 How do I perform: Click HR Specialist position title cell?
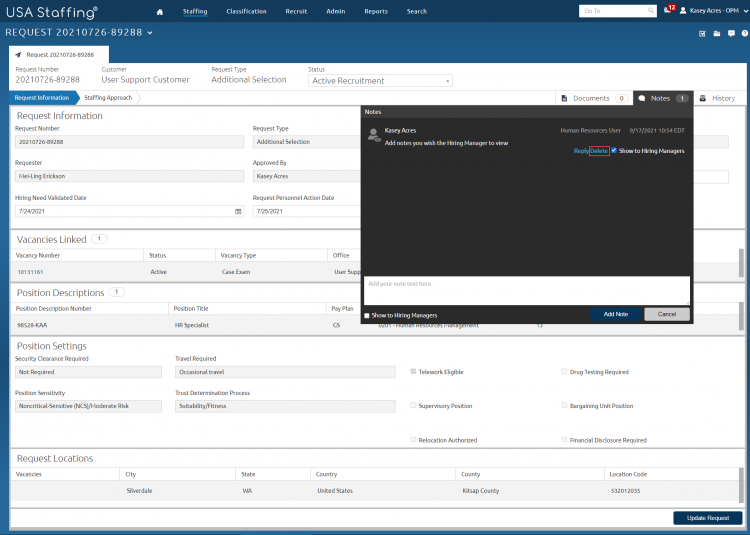coord(192,325)
